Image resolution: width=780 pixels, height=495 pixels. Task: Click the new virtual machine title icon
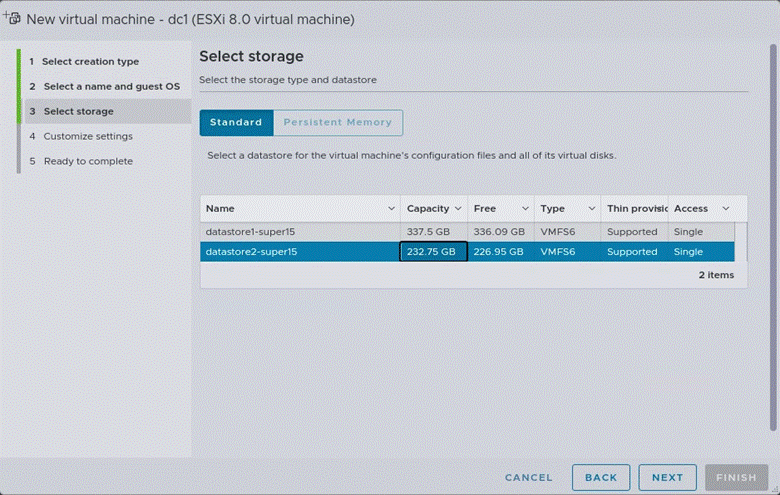pos(12,18)
